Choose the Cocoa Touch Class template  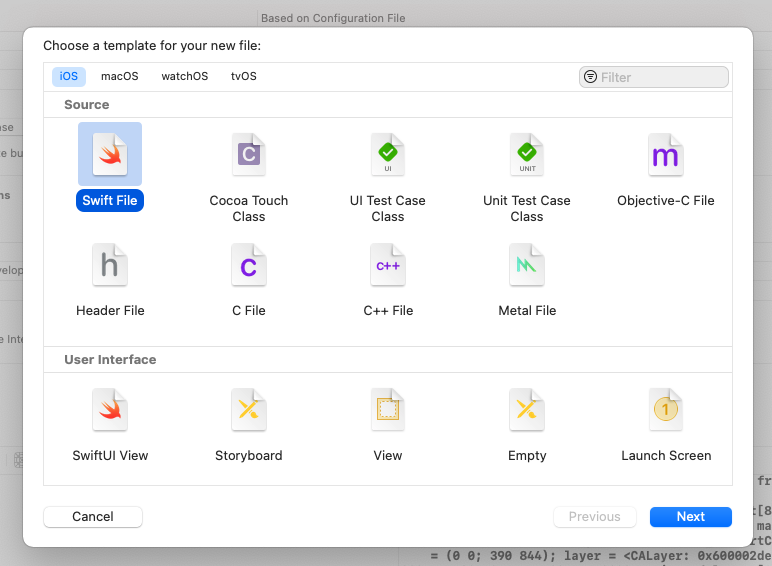tap(249, 154)
